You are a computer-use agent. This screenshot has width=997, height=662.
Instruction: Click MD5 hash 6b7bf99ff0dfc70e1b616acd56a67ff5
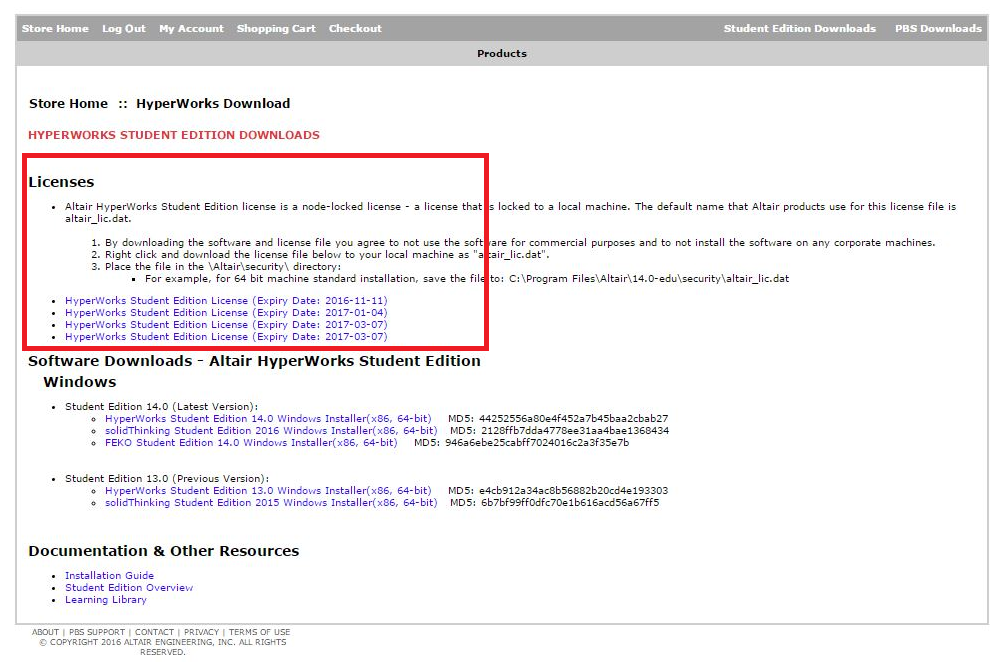pyautogui.click(x=570, y=502)
